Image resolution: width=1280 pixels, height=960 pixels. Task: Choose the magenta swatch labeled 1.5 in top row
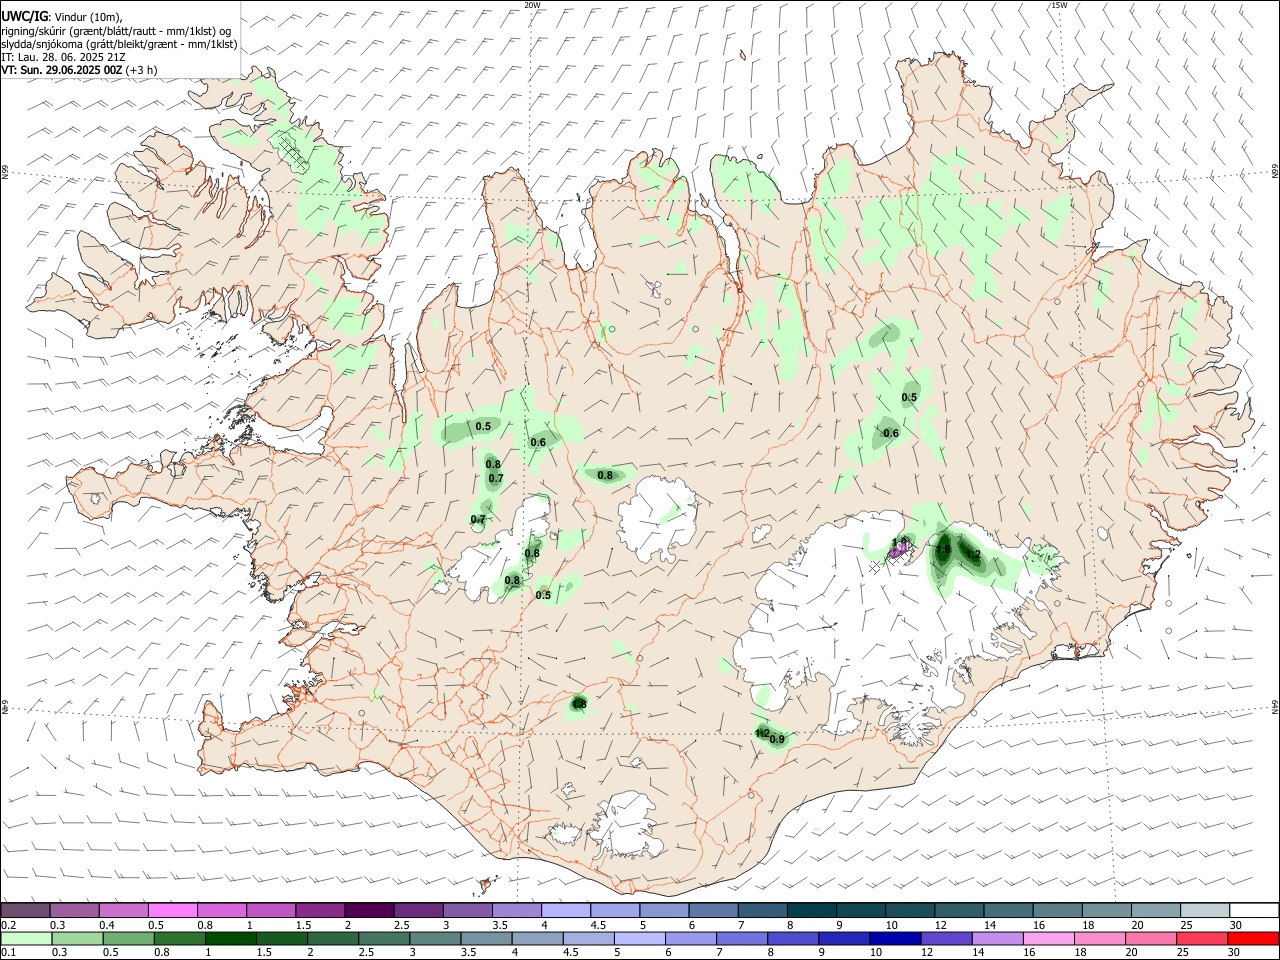[x=319, y=911]
